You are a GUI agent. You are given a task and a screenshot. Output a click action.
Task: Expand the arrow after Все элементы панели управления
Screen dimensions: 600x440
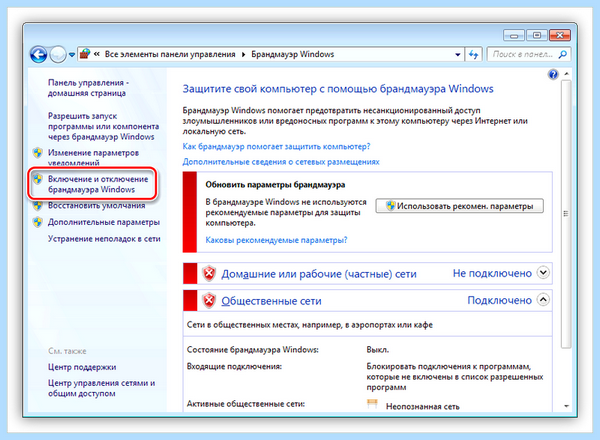pyautogui.click(x=243, y=55)
